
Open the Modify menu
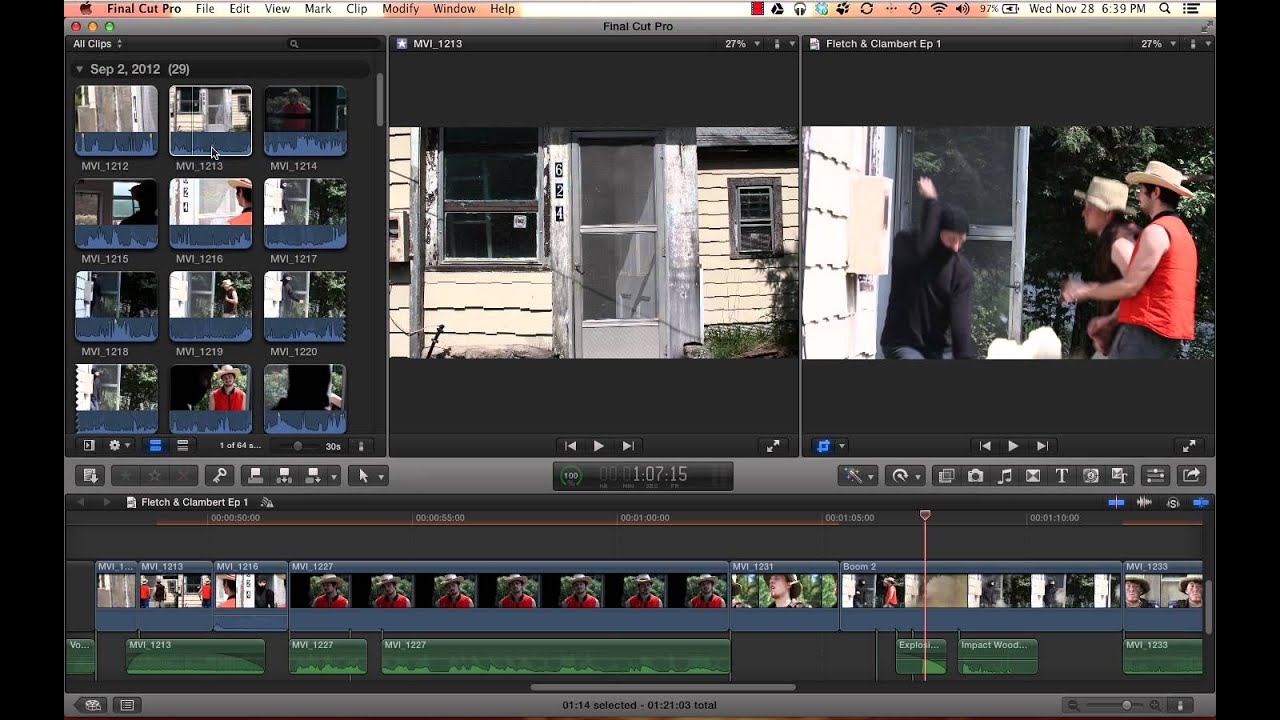(x=400, y=9)
